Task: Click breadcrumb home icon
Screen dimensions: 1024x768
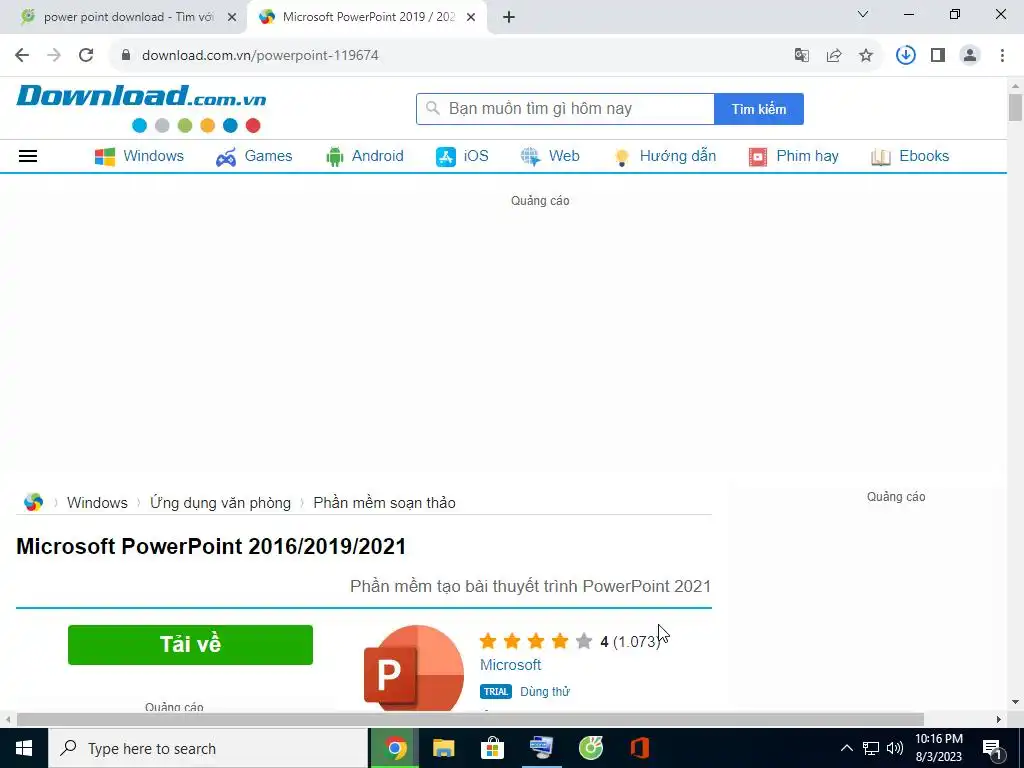Action: 33,502
